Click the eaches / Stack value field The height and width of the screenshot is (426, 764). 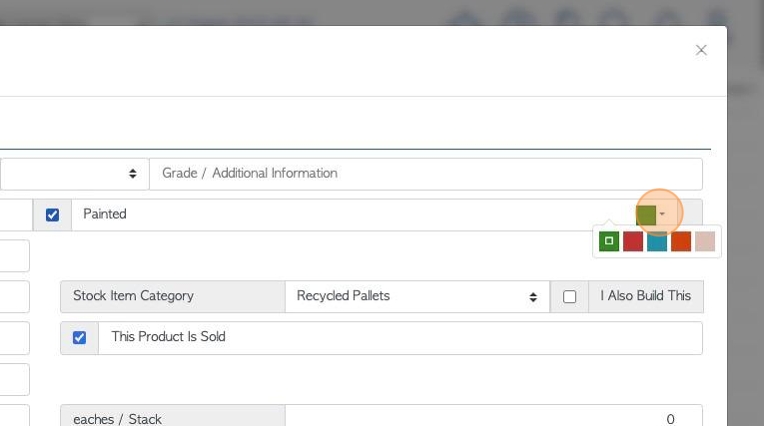[x=494, y=418]
